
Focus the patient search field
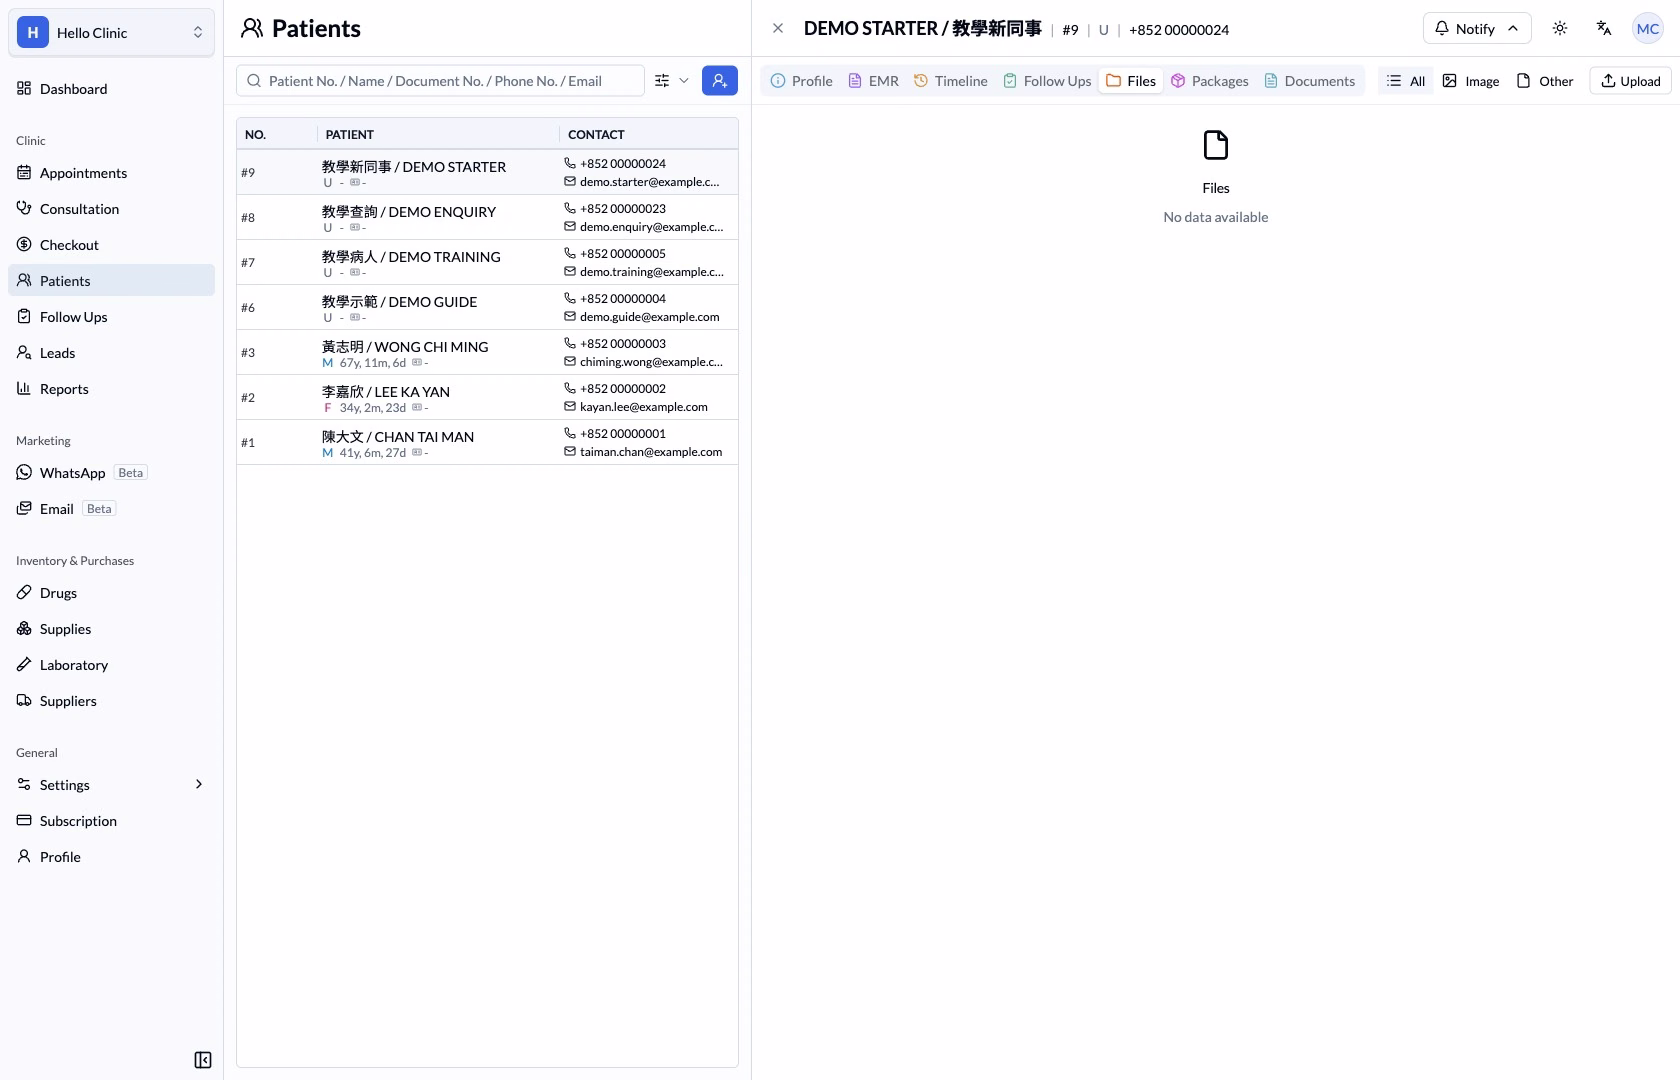point(441,81)
